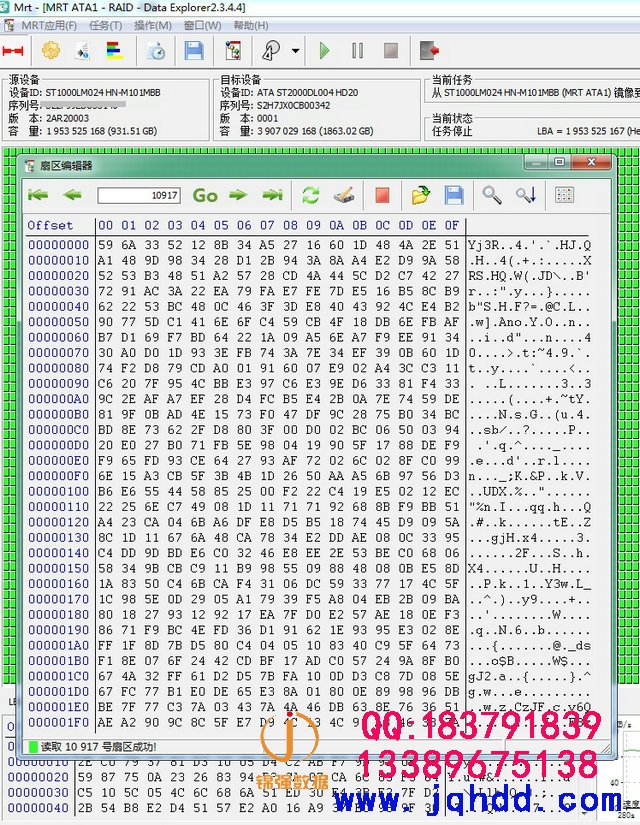
Task: Open file with folder arrow icon
Action: (x=421, y=195)
